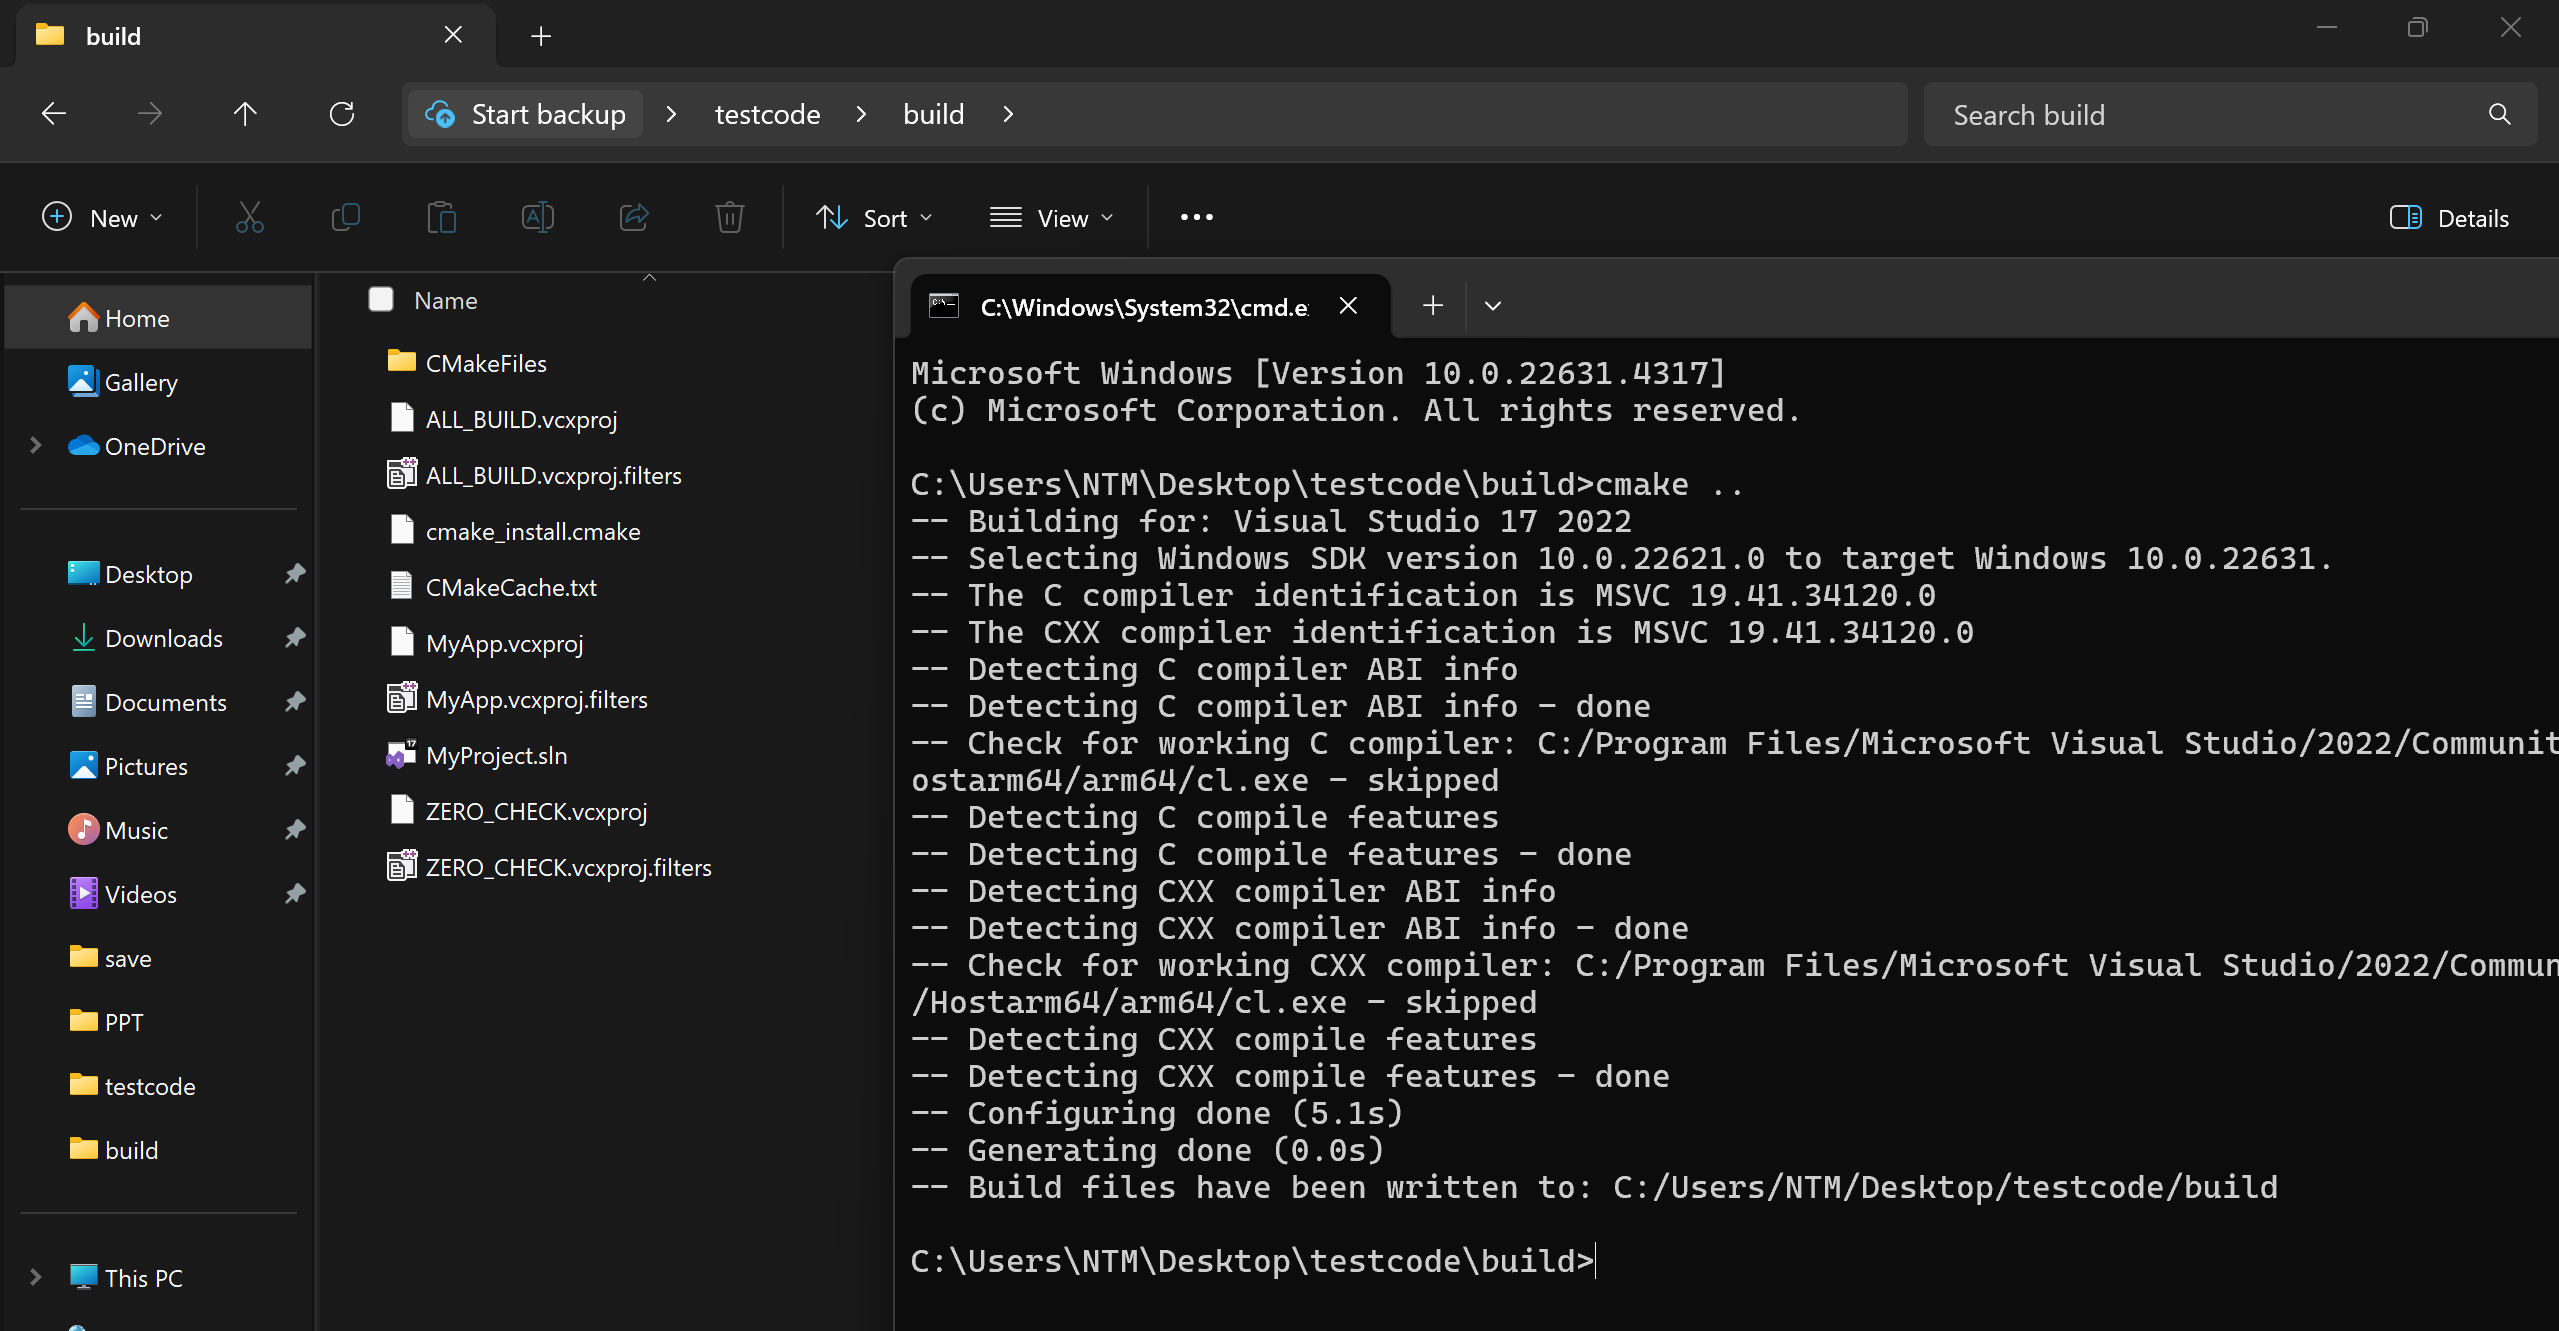Open the View dropdown menu
This screenshot has height=1331, width=2559.
tap(1051, 218)
